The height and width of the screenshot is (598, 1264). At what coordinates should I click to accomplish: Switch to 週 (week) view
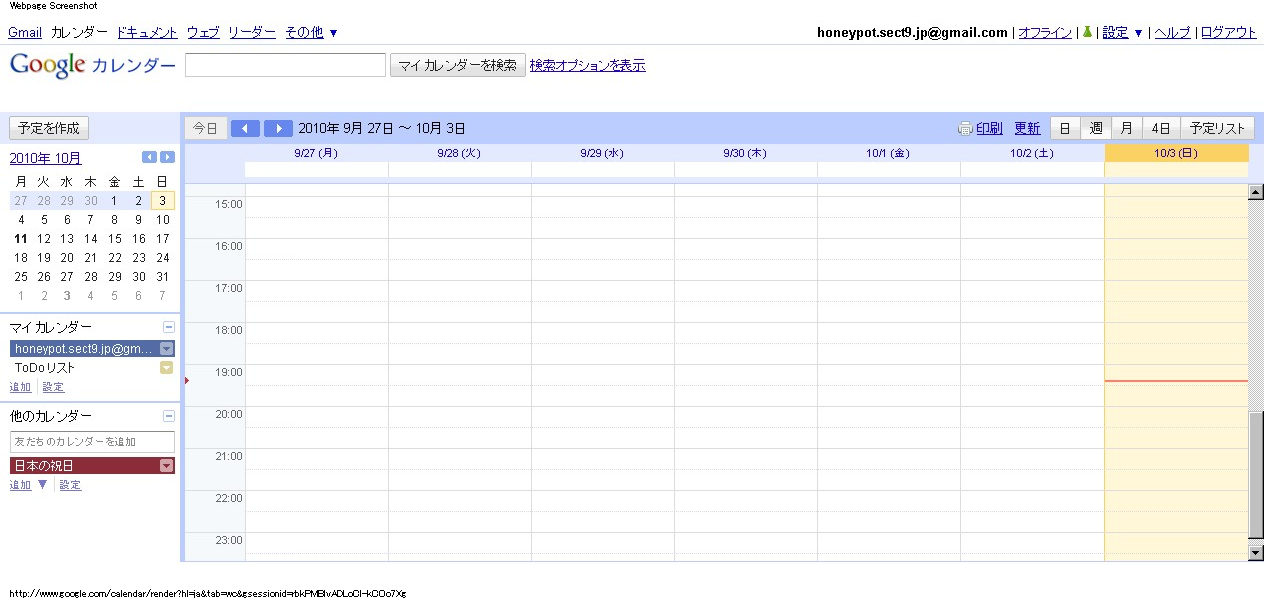click(x=1096, y=128)
